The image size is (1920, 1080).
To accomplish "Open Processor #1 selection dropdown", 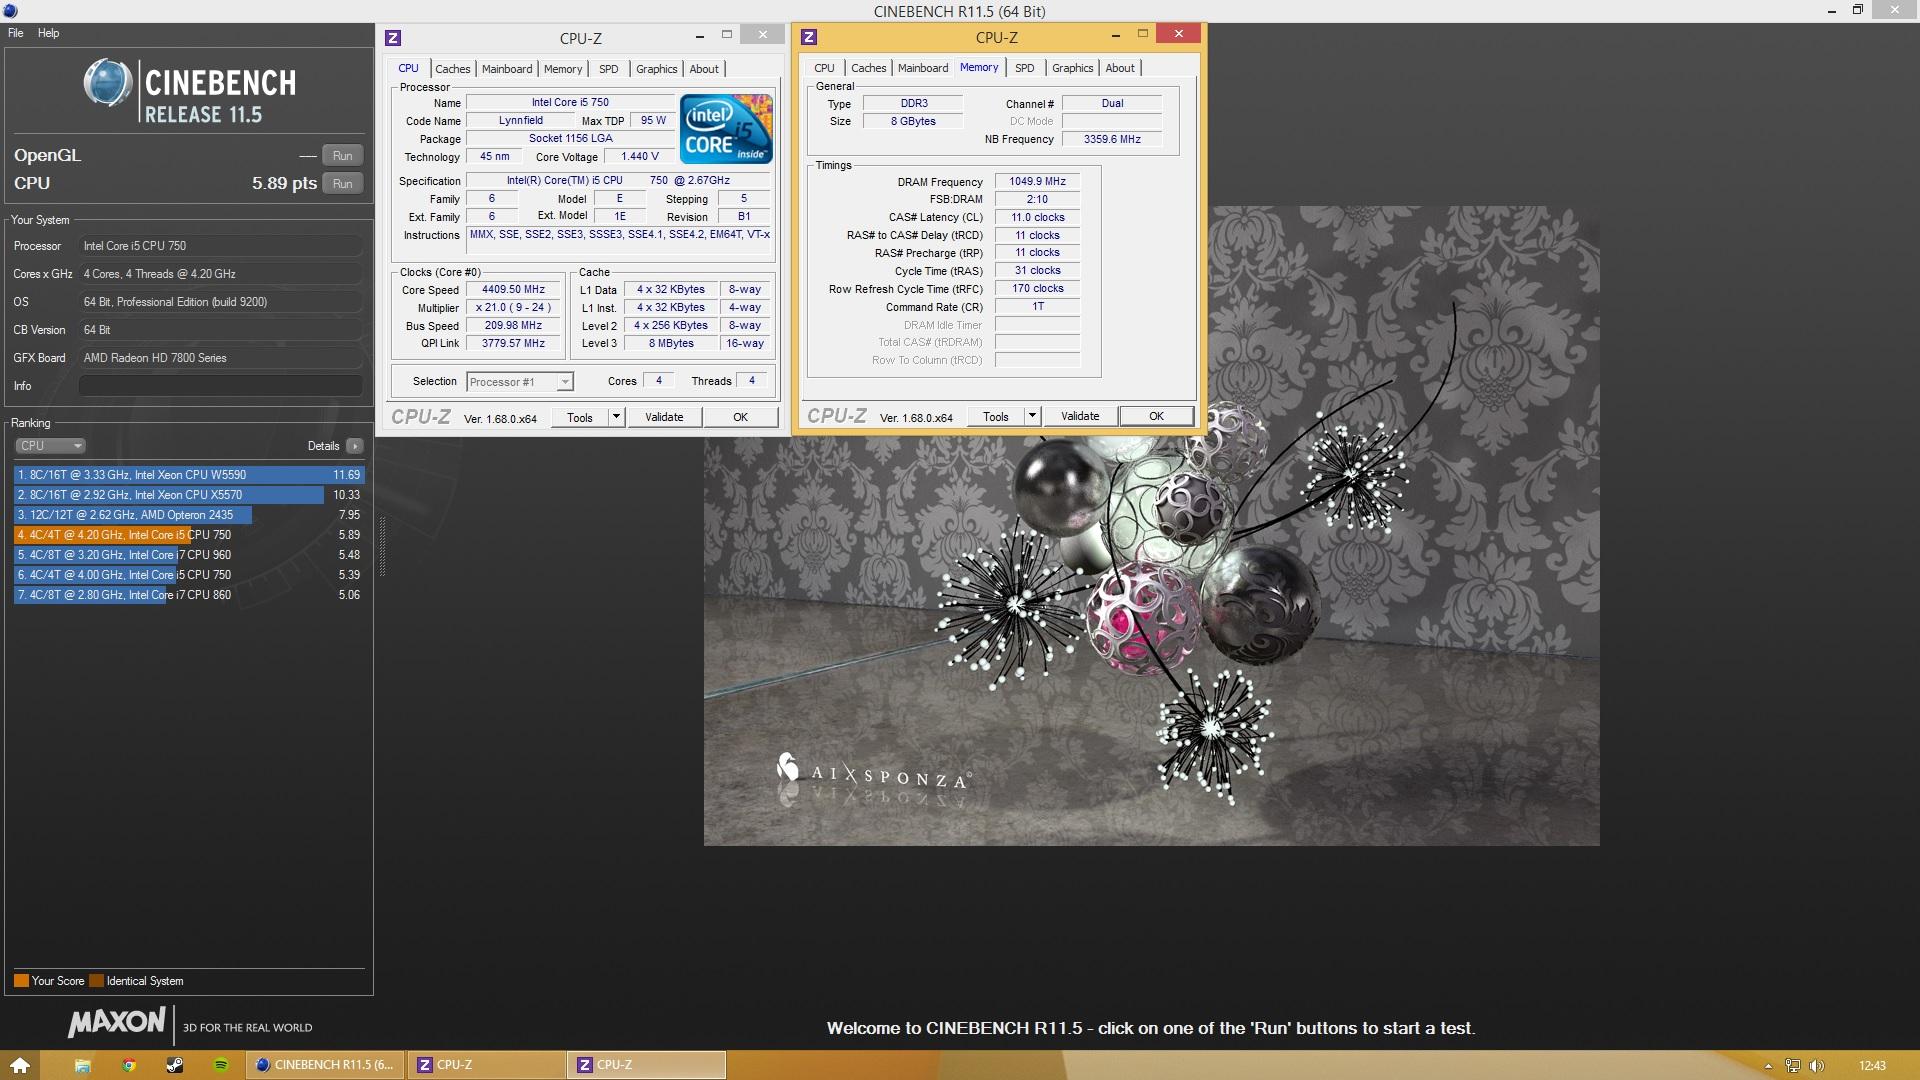I will pyautogui.click(x=520, y=382).
